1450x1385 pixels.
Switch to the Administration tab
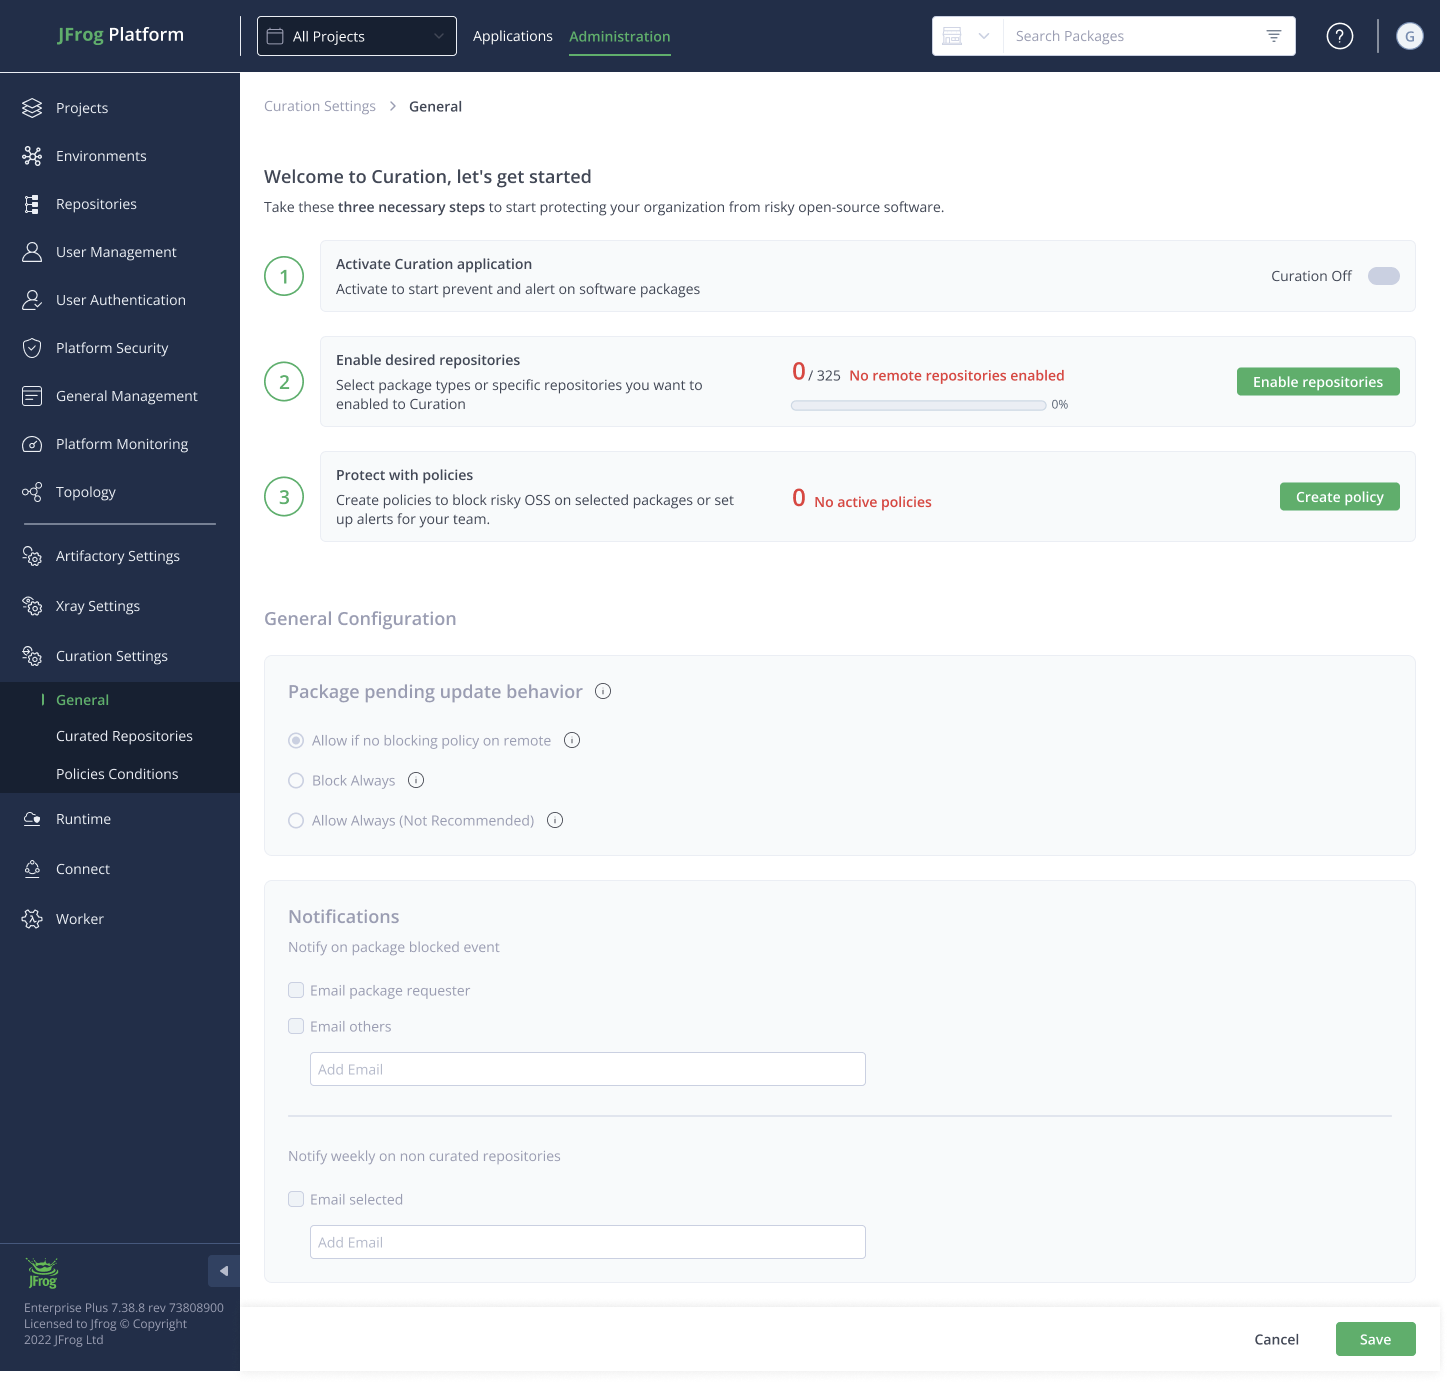tap(620, 36)
